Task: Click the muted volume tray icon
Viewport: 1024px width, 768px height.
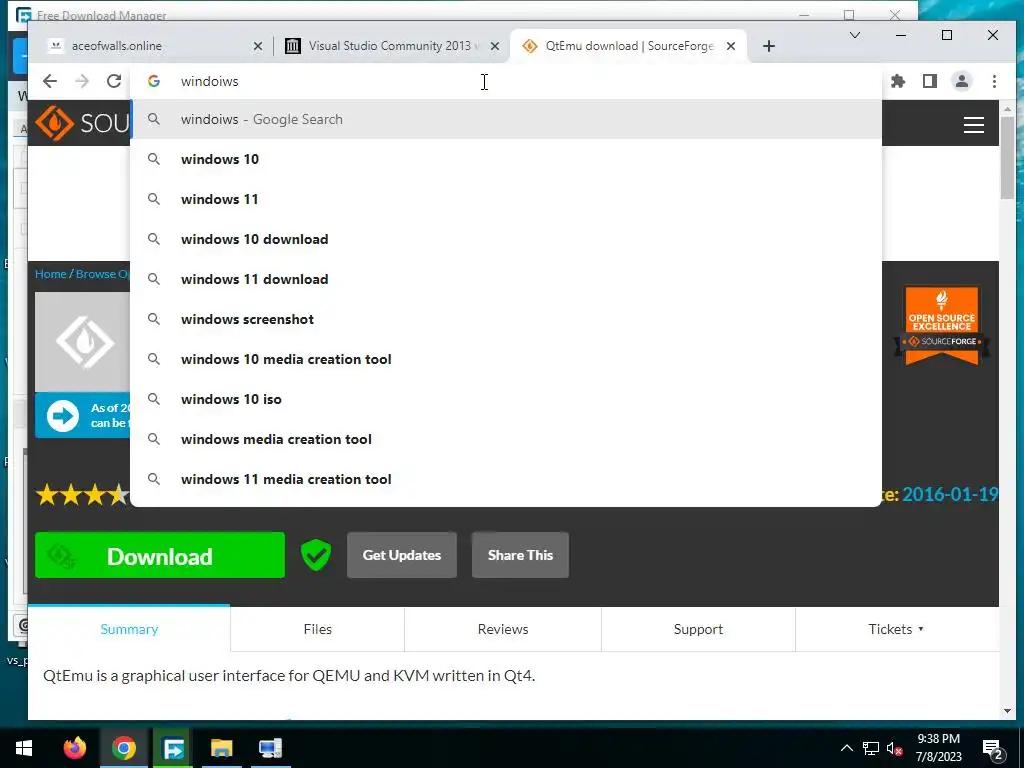Action: pos(895,748)
